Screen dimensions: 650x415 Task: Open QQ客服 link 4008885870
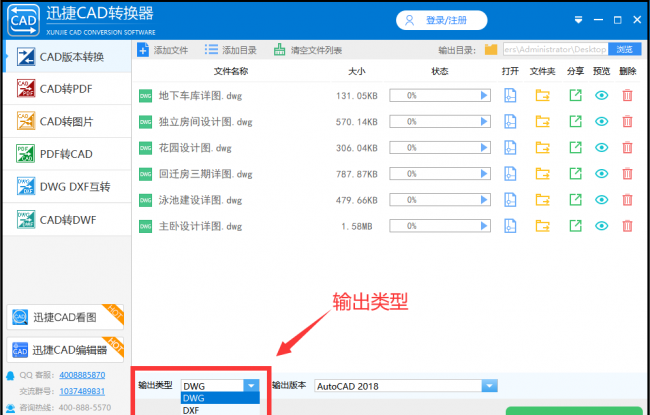[82, 375]
